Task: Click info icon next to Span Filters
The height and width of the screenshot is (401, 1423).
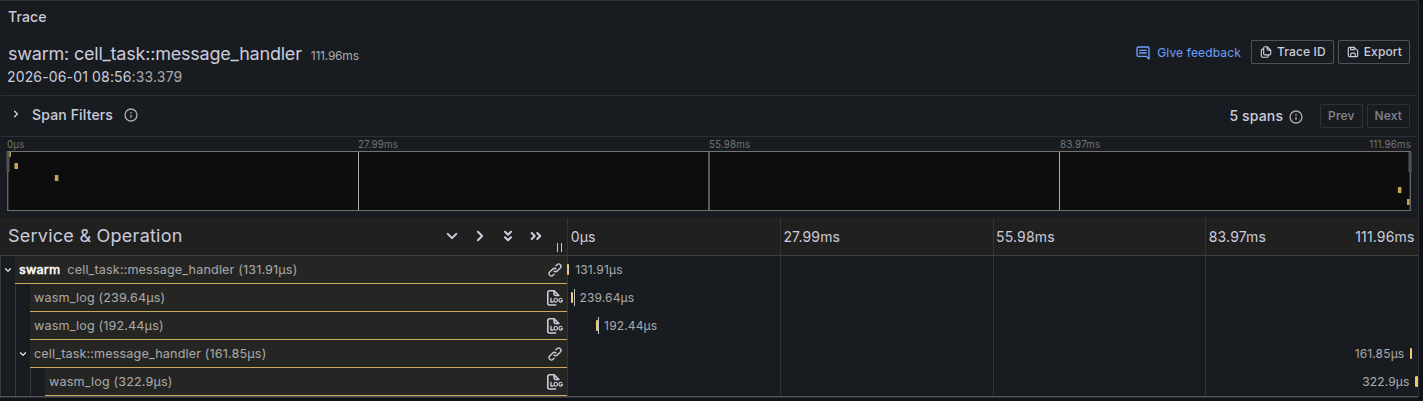Action: pyautogui.click(x=131, y=115)
